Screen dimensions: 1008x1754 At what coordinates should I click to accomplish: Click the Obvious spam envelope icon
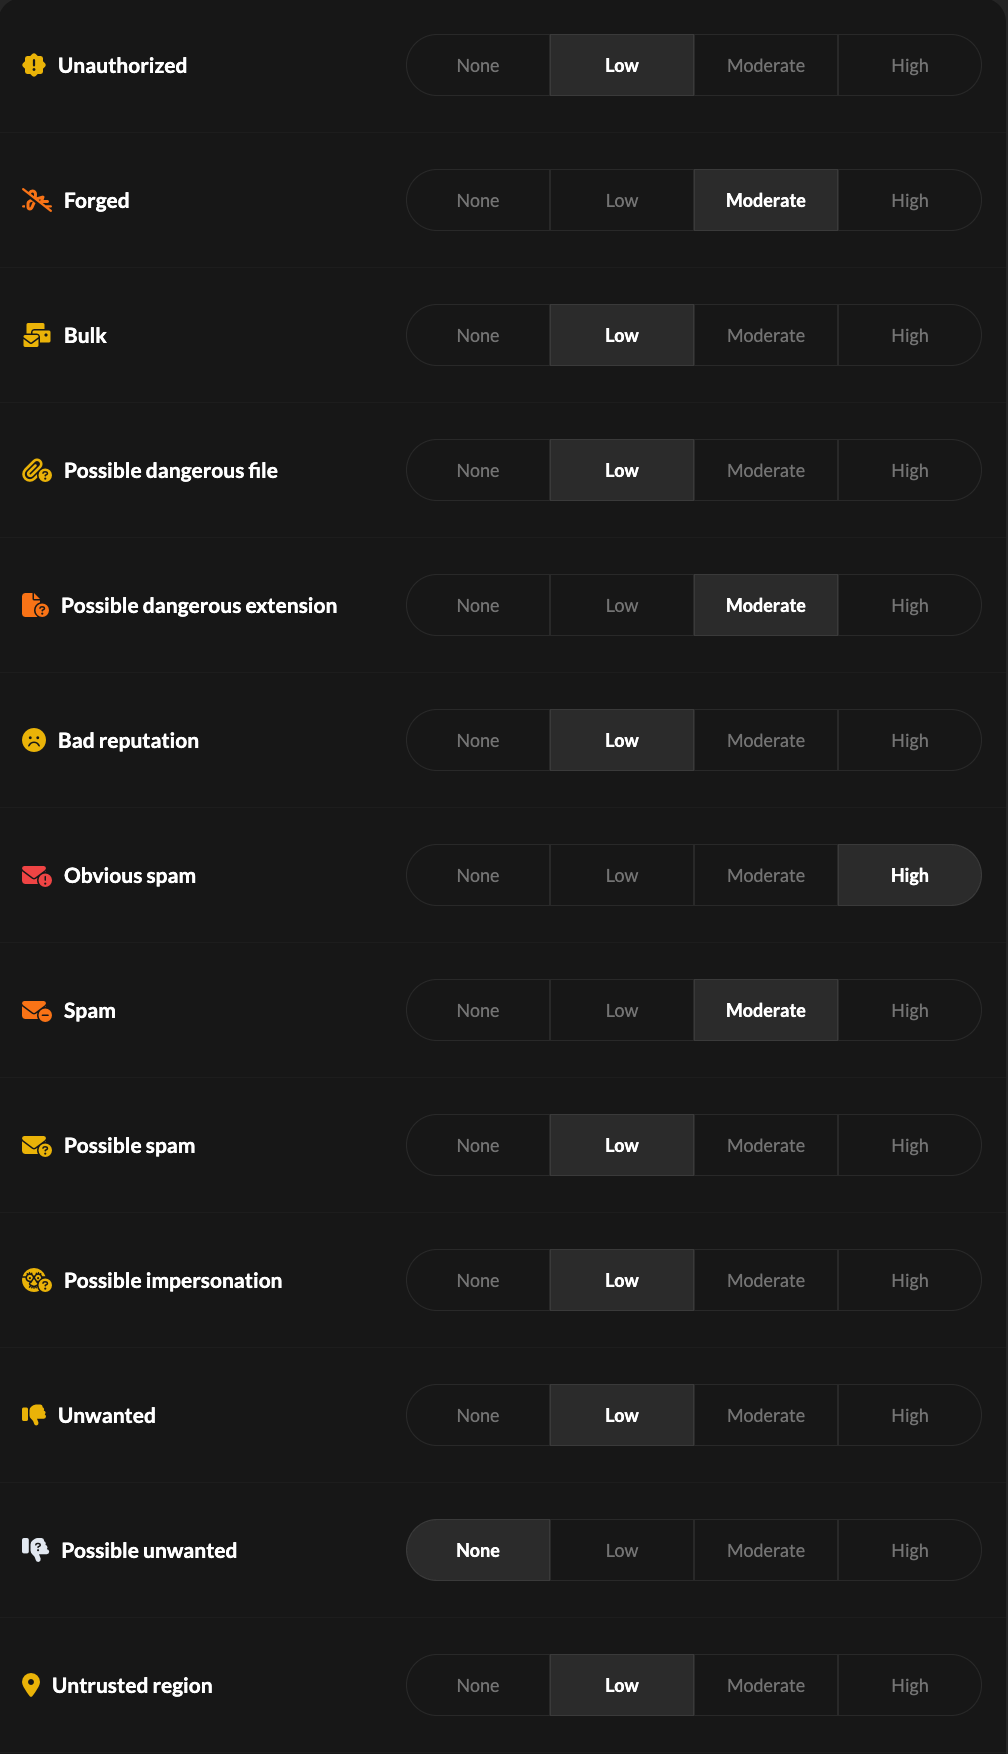tap(37, 876)
